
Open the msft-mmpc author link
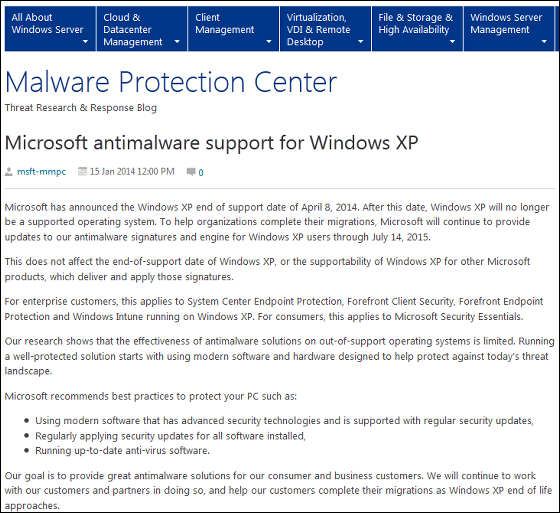pyautogui.click(x=41, y=172)
